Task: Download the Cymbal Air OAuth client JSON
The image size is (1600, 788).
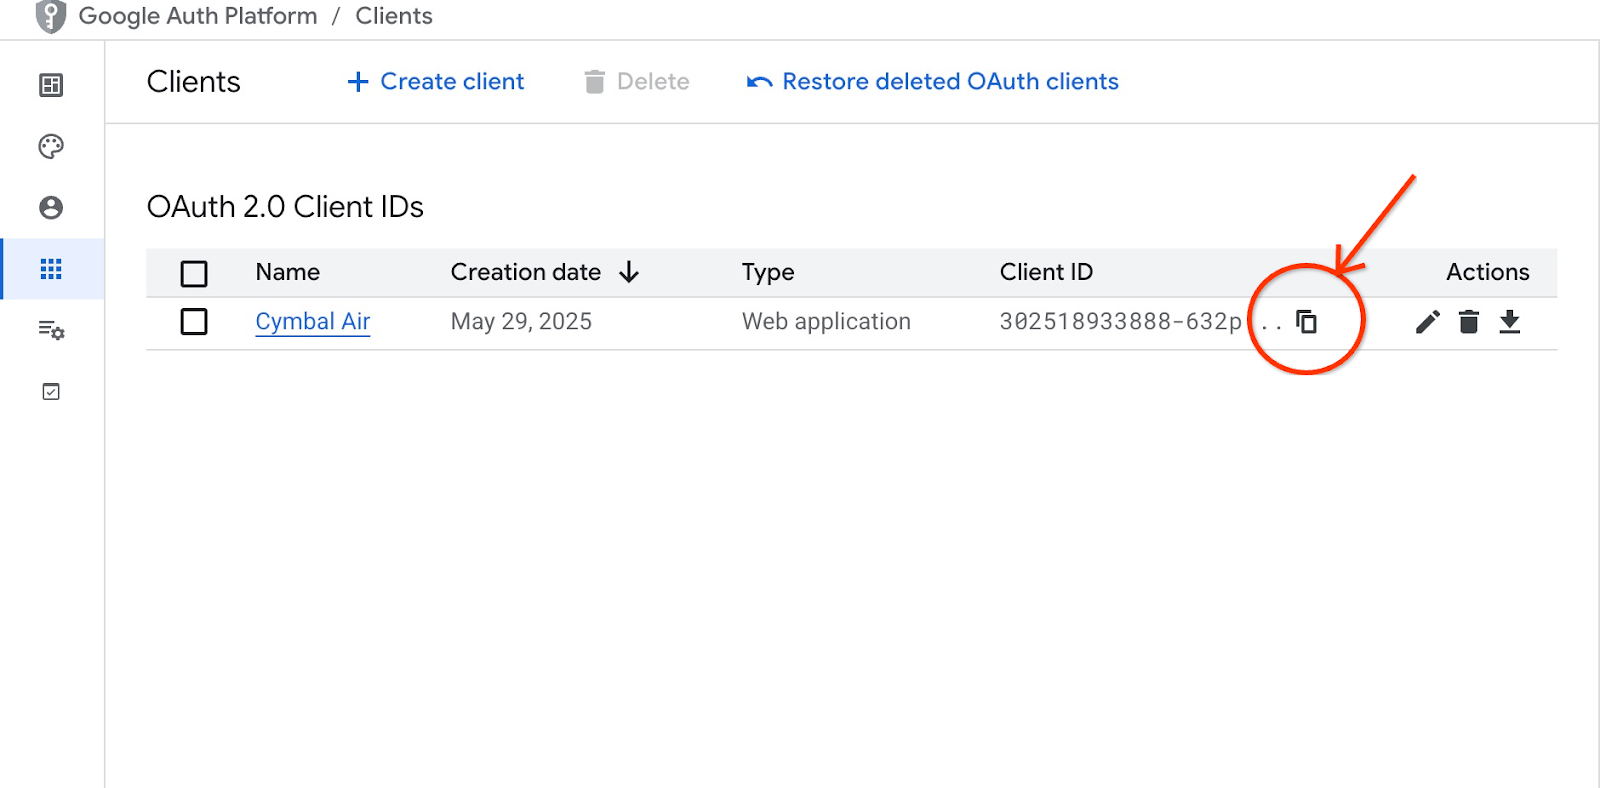Action: pyautogui.click(x=1509, y=321)
